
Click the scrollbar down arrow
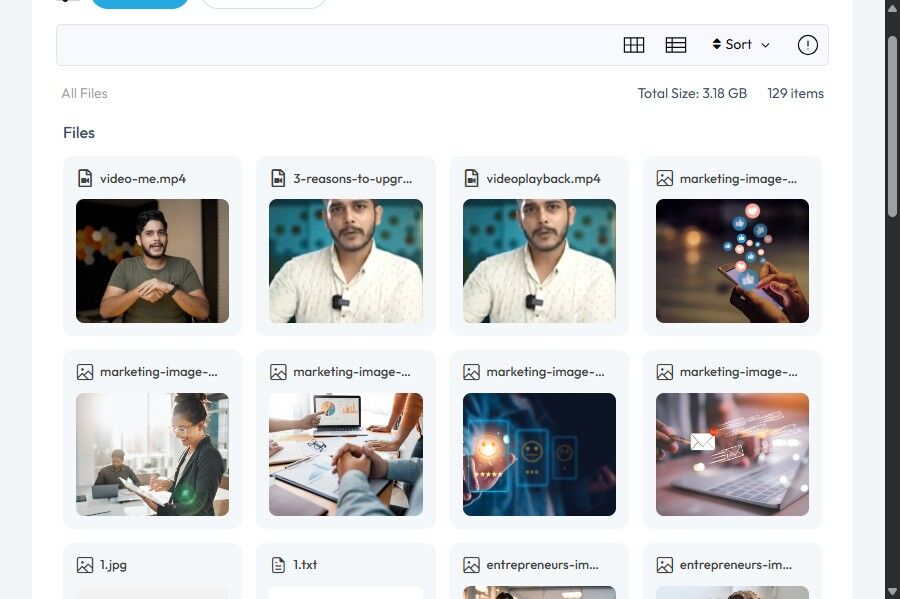tap(892, 591)
